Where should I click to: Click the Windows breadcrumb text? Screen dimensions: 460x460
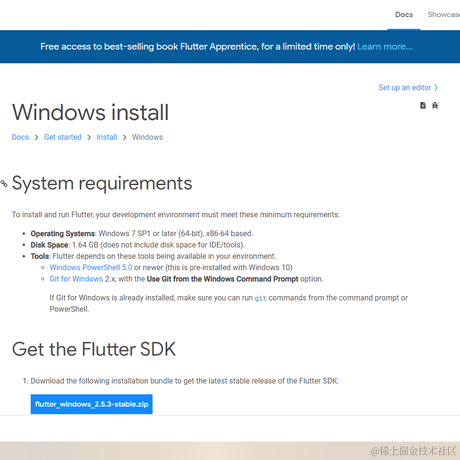point(147,137)
